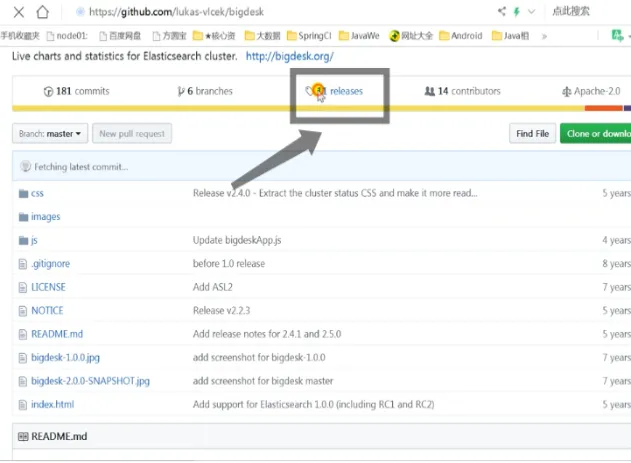Click the images folder icon
Screen dimensions: 631x463
click(x=23, y=217)
